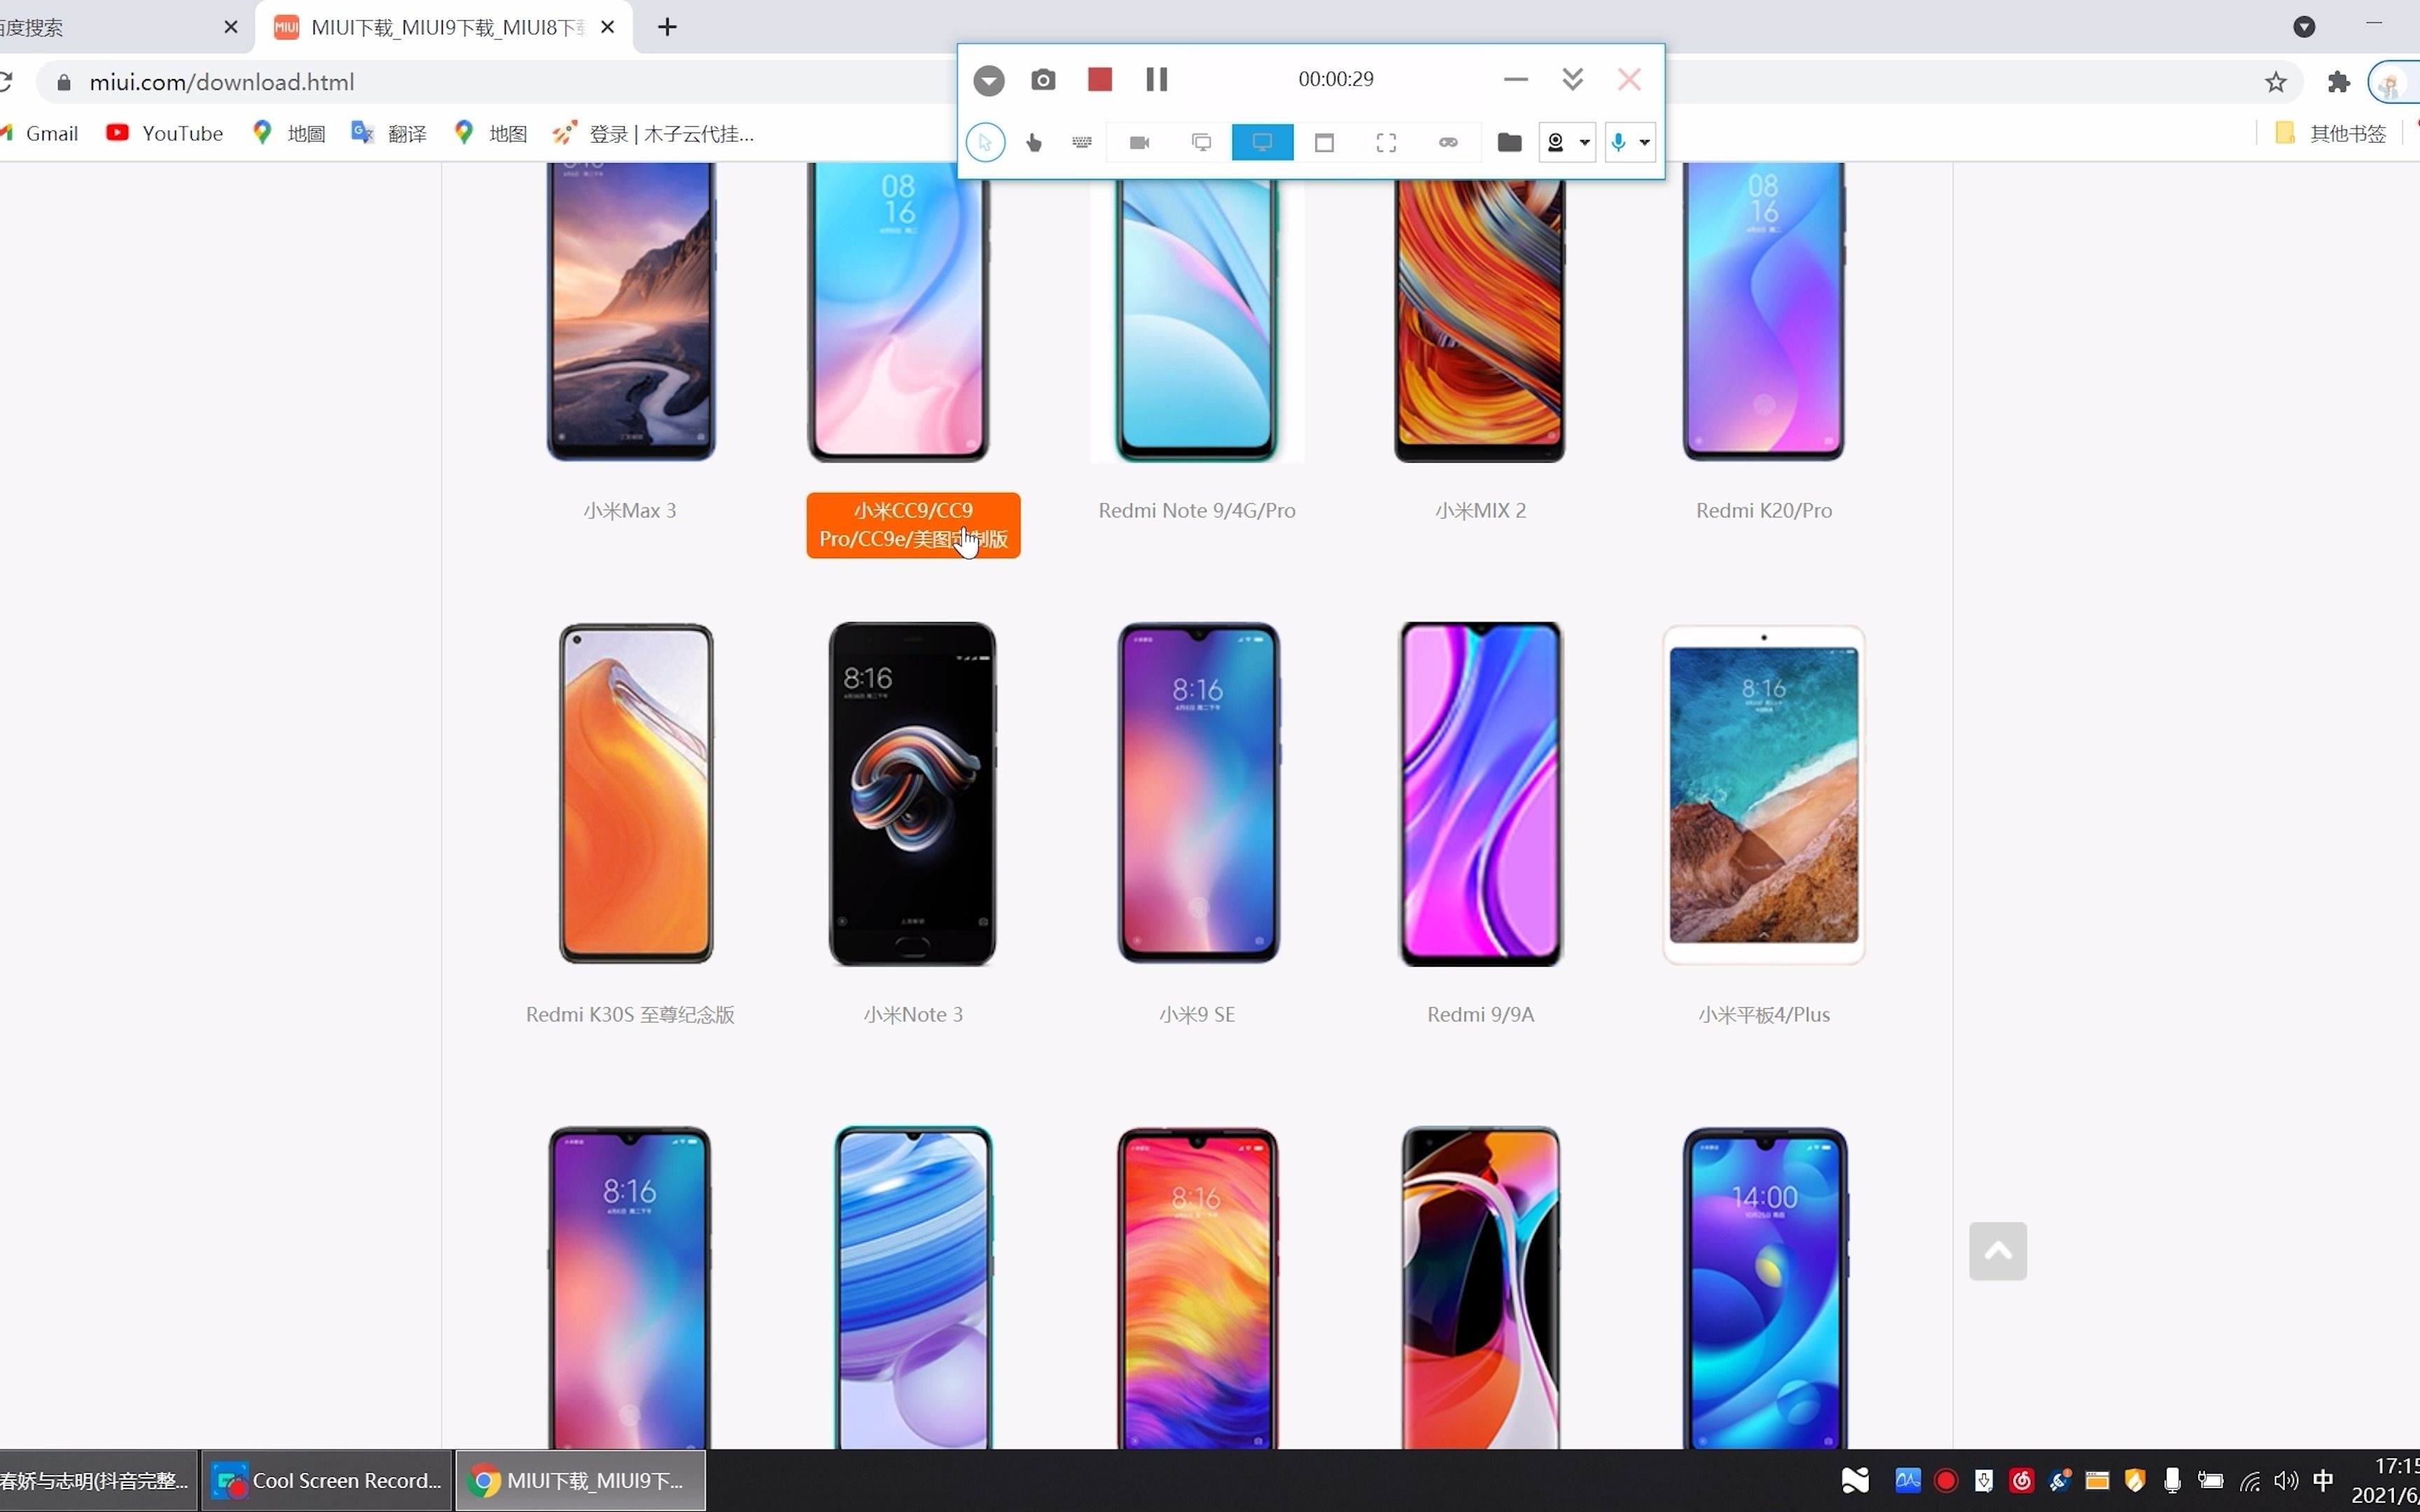Open volume control in system tray
The image size is (2420, 1512).
pos(2286,1480)
